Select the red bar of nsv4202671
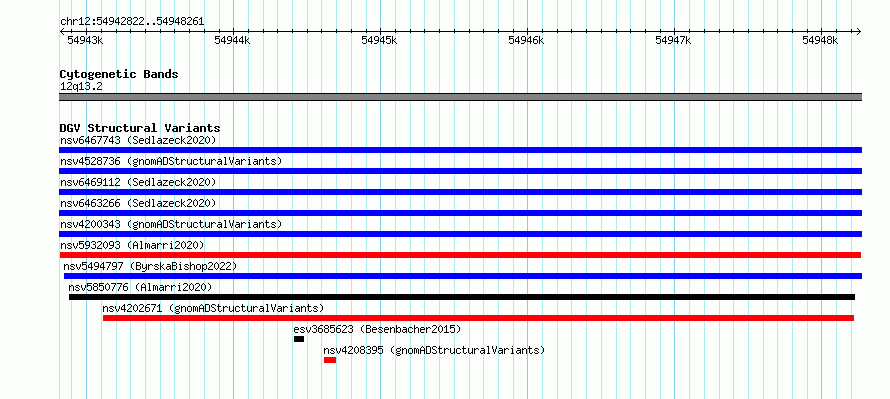Screen dimensions: 890x399 pos(478,318)
